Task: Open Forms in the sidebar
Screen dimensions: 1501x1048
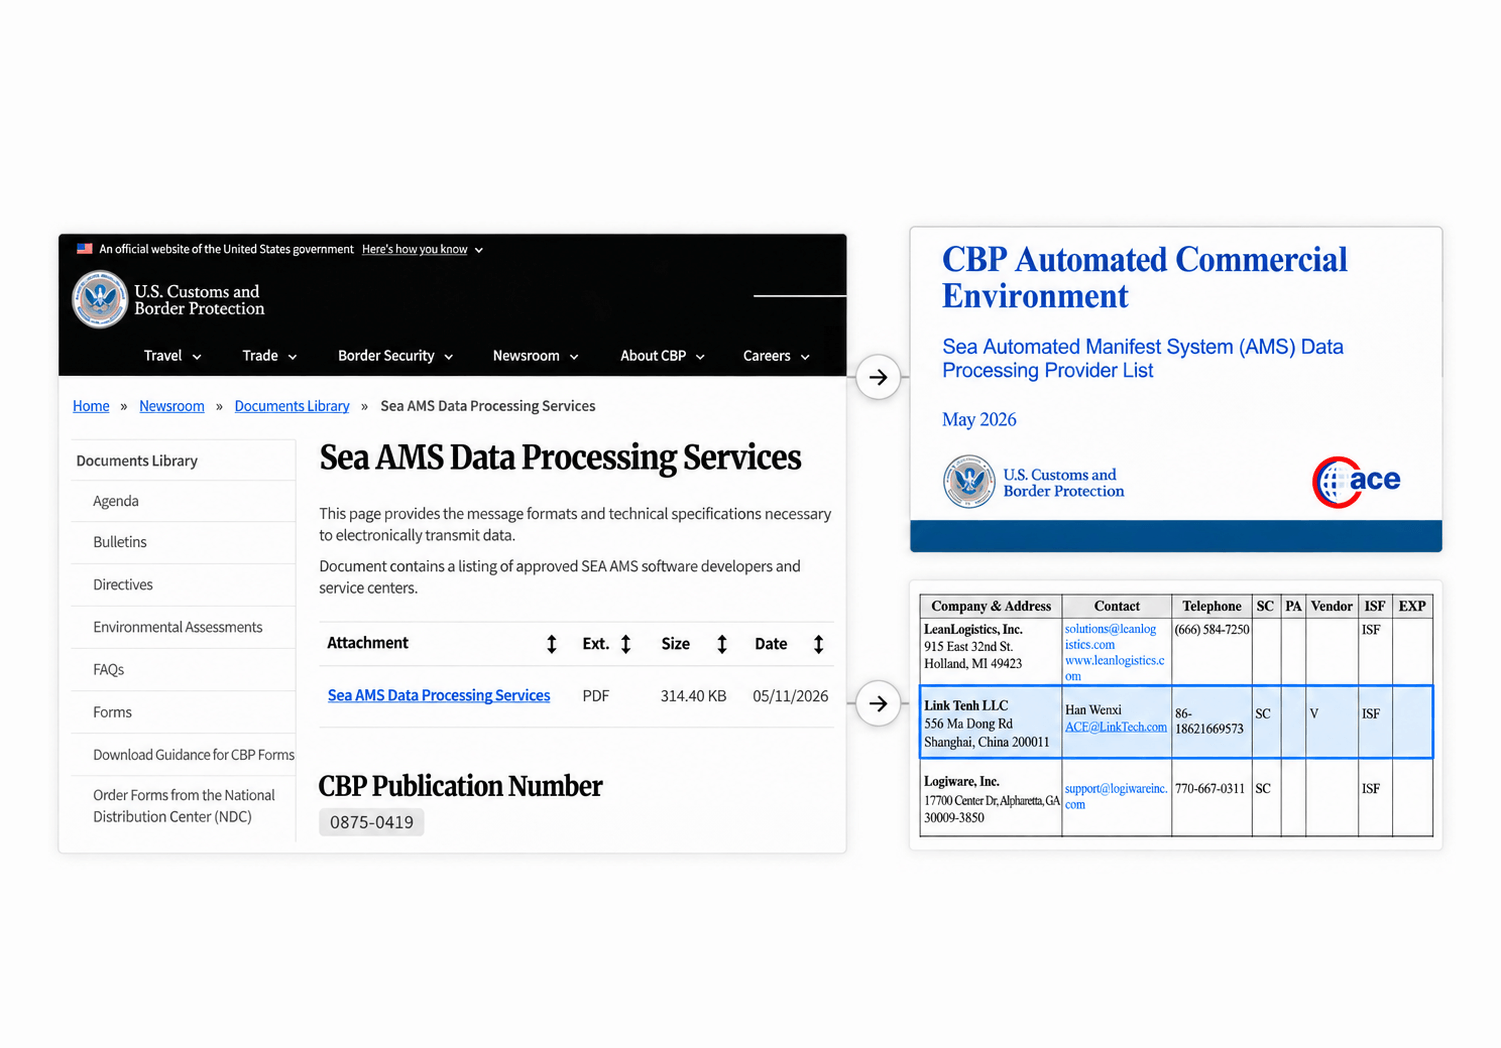Action: click(112, 712)
